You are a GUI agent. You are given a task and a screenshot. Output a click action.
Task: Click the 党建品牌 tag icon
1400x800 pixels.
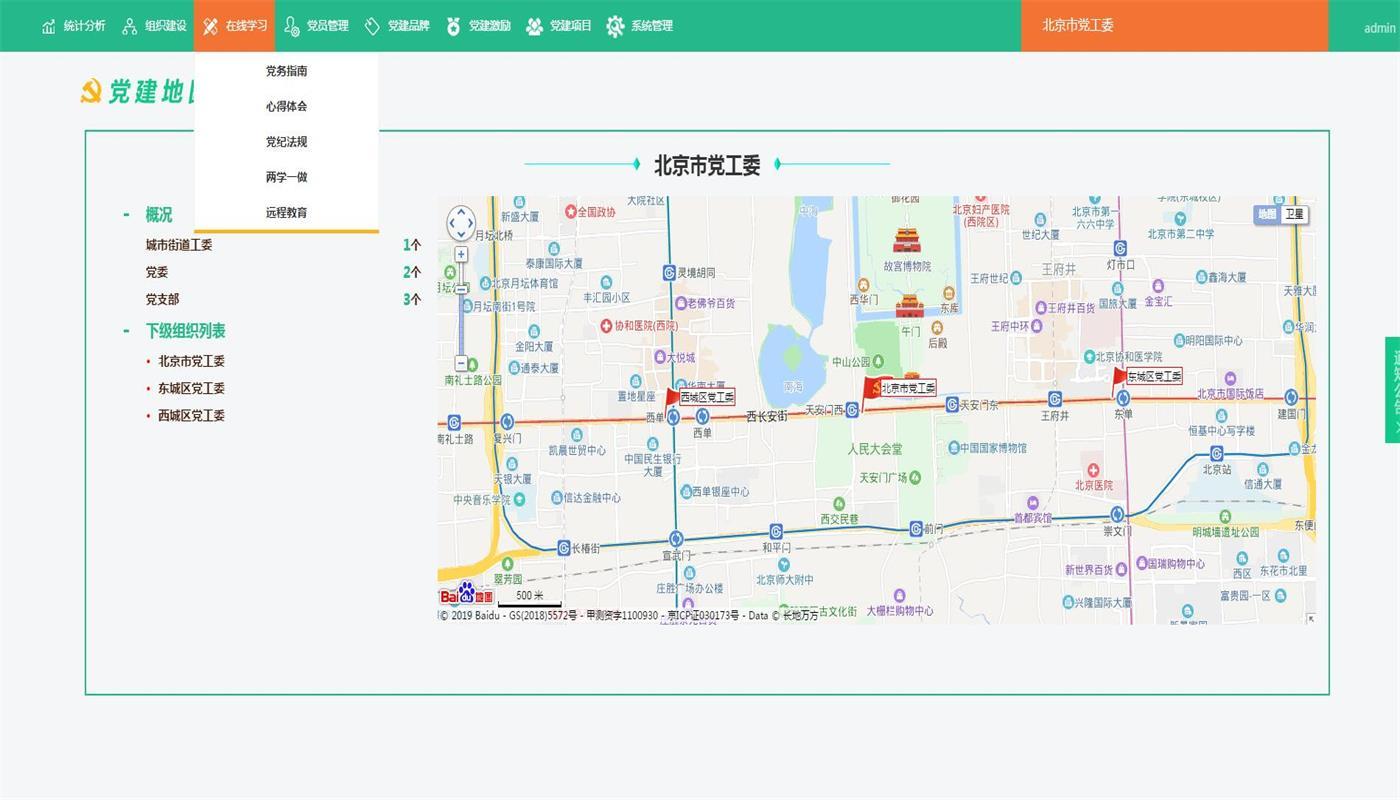[372, 26]
